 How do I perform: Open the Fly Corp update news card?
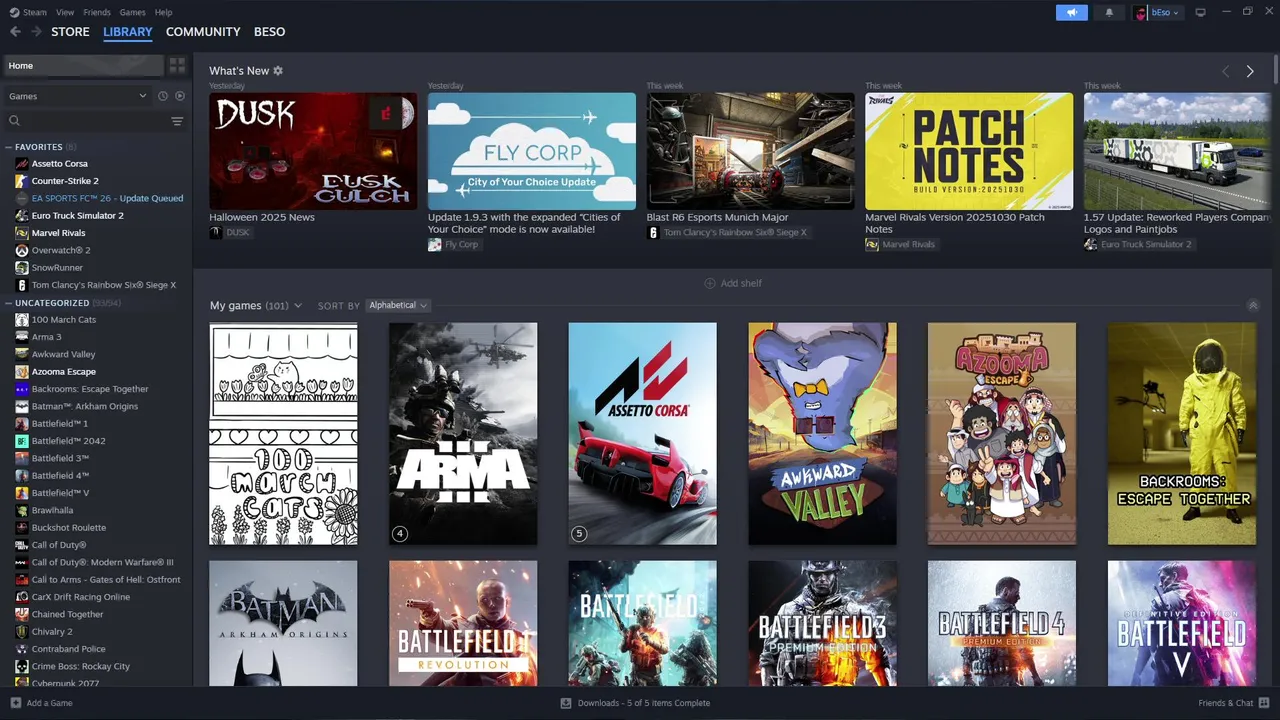point(532,151)
